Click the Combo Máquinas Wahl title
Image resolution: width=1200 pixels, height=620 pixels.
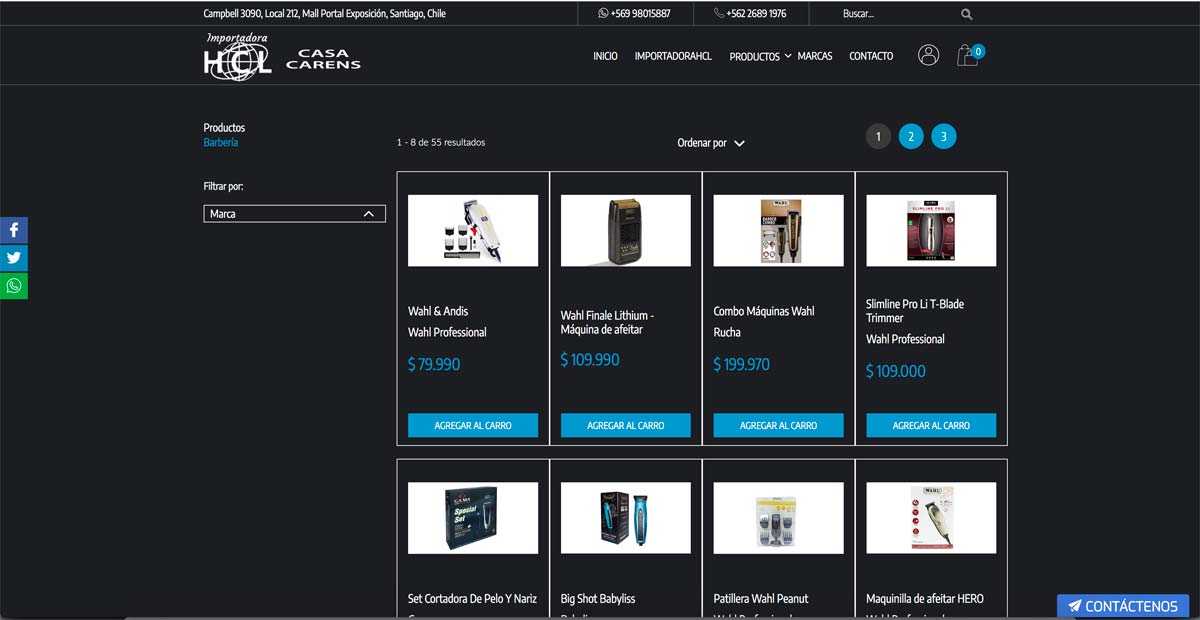(764, 311)
